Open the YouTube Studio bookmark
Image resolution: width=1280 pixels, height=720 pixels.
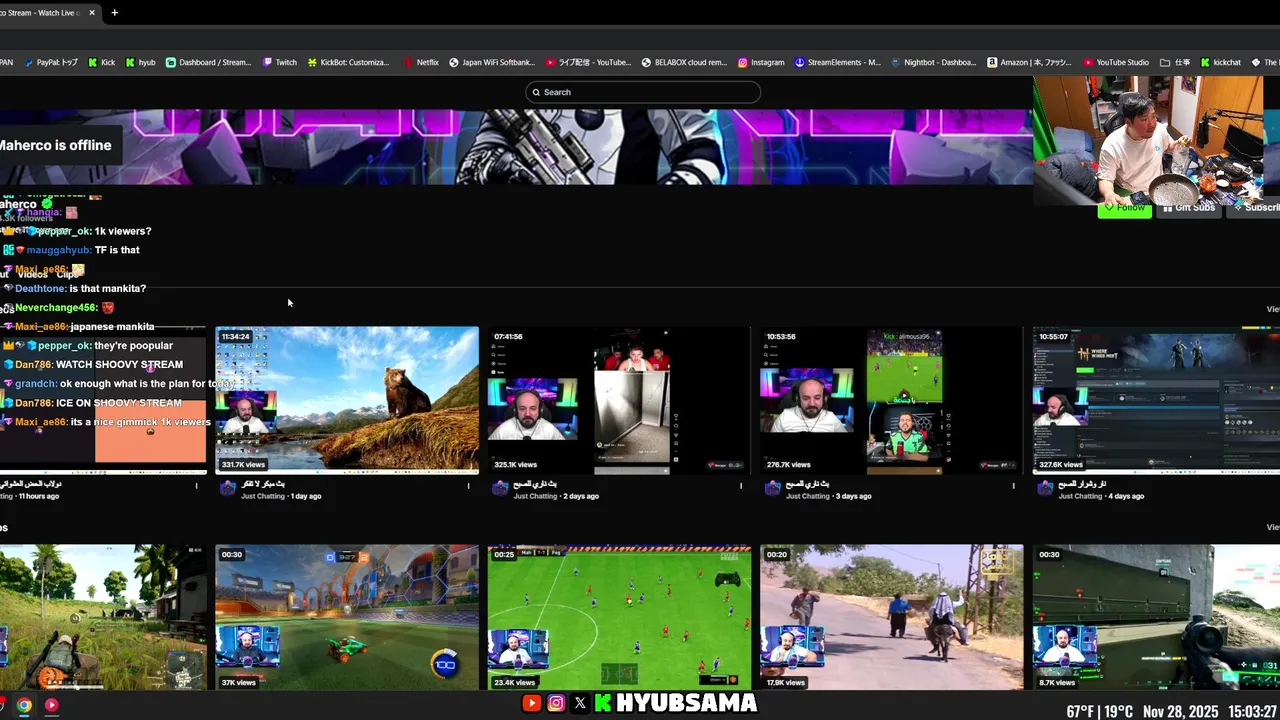pos(1116,62)
